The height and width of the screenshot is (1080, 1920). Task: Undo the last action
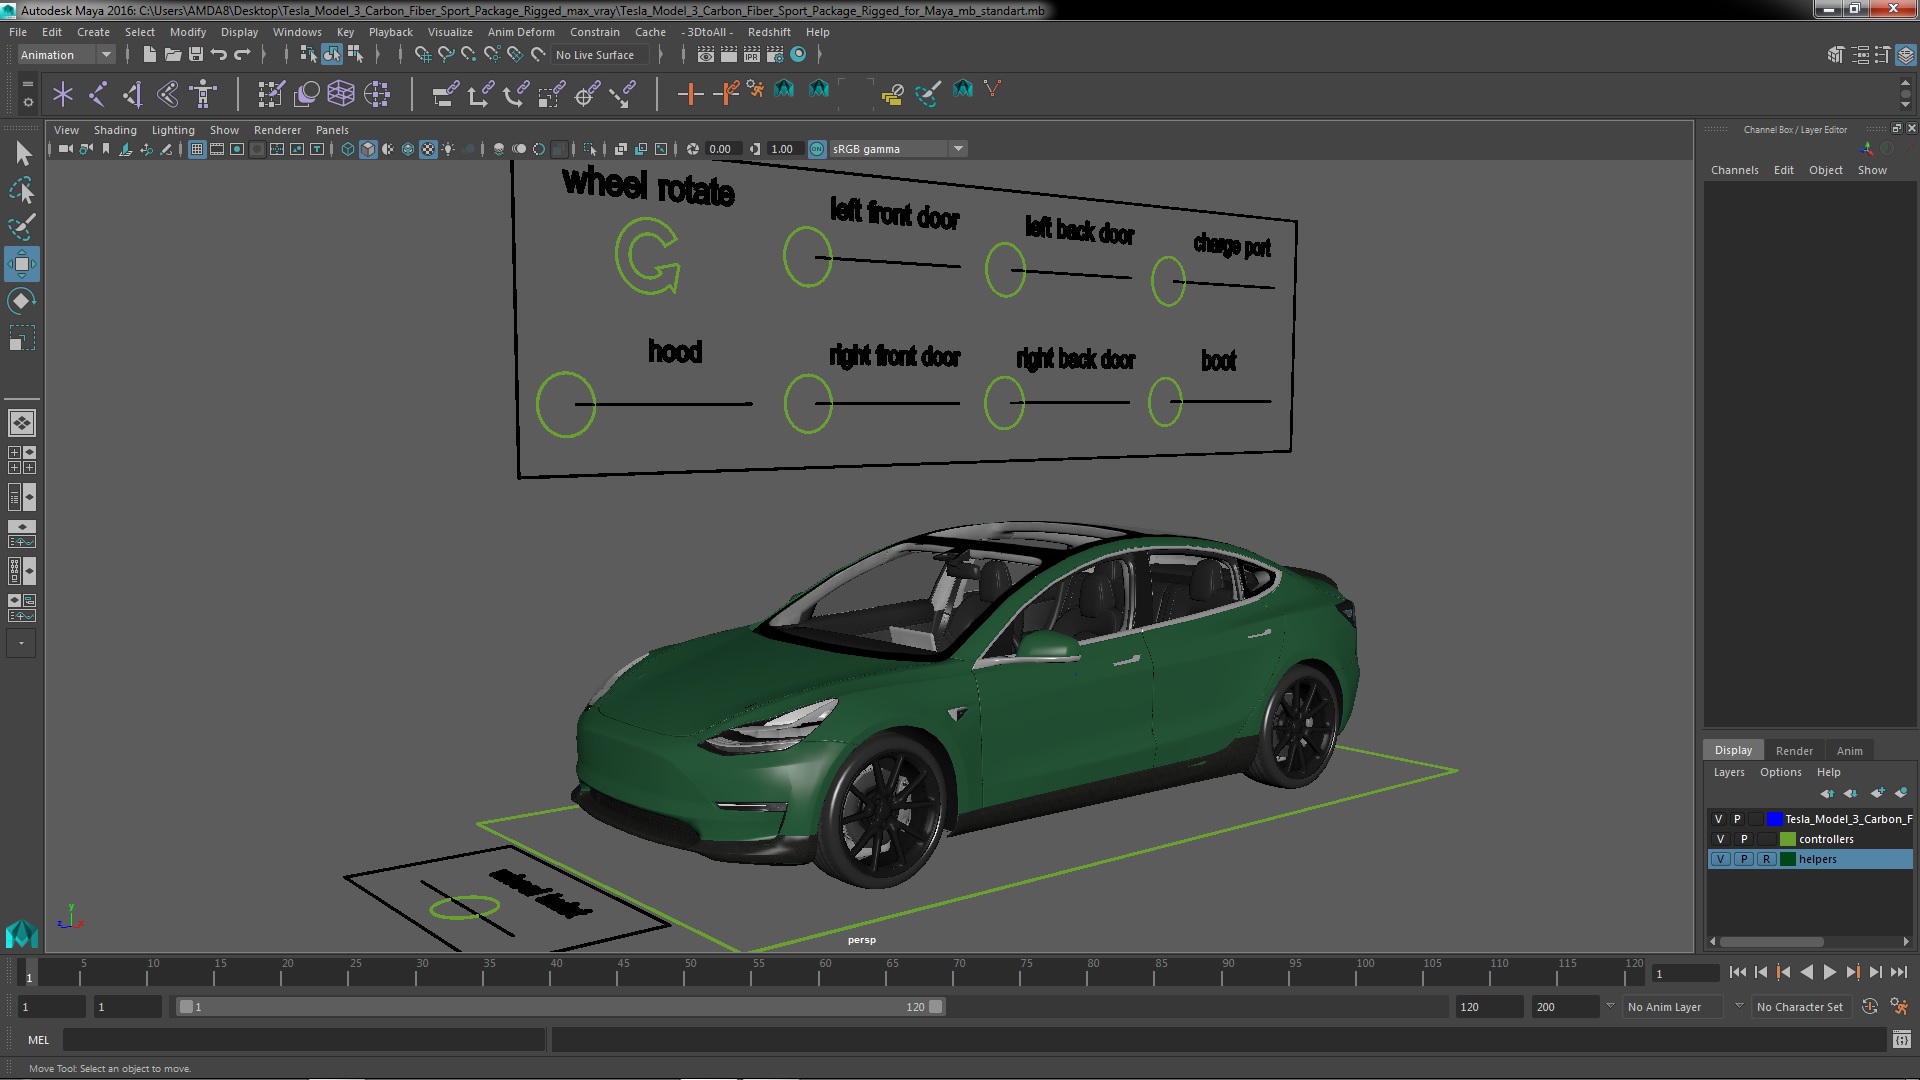(x=219, y=55)
